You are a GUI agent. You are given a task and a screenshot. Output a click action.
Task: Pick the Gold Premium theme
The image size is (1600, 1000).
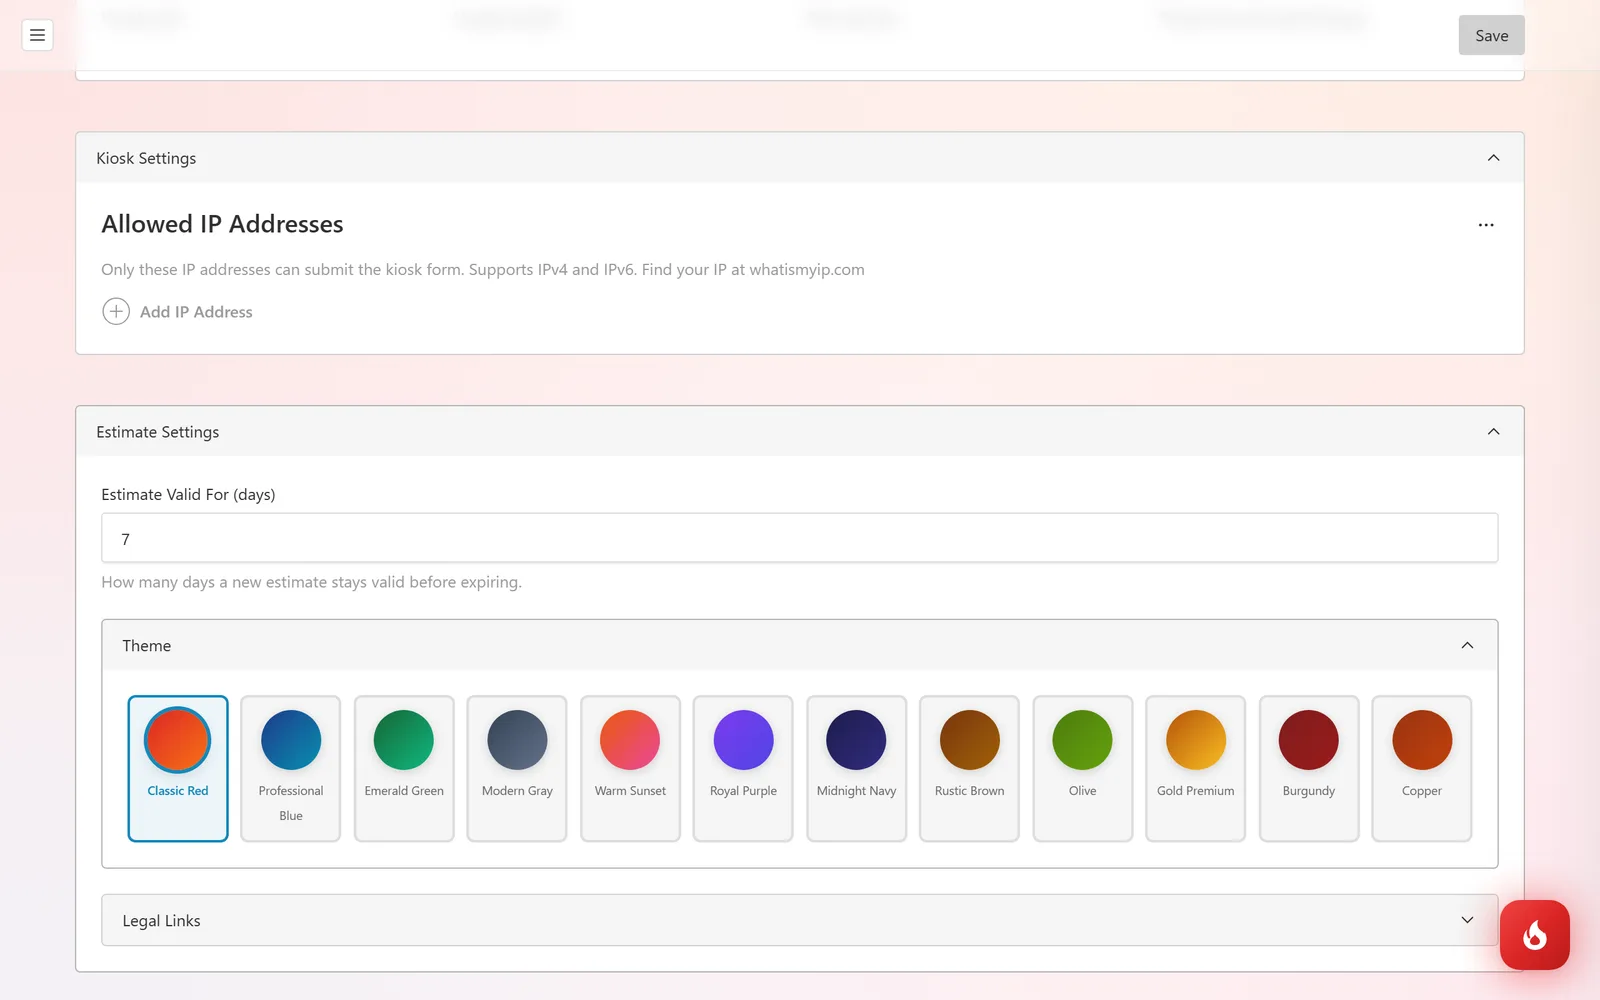(x=1195, y=768)
